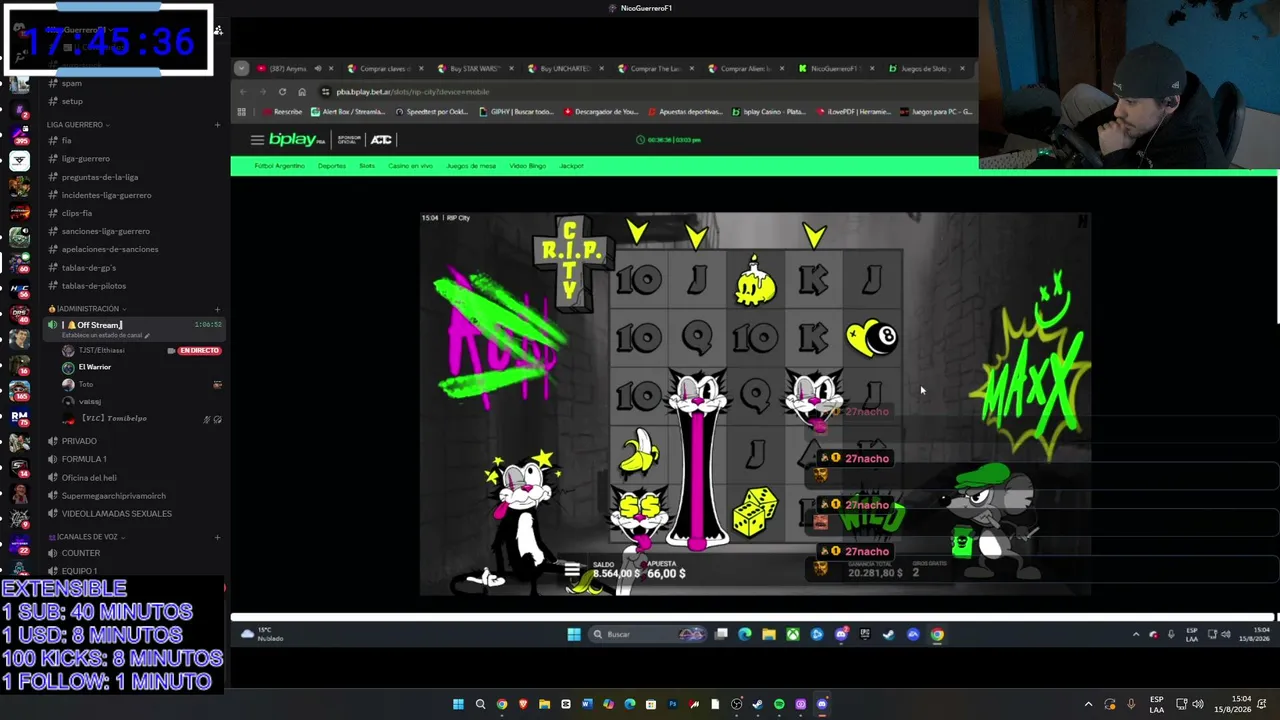Open Casino en vivo in bplay navigation
Screen dimensions: 1280x720
click(x=410, y=166)
